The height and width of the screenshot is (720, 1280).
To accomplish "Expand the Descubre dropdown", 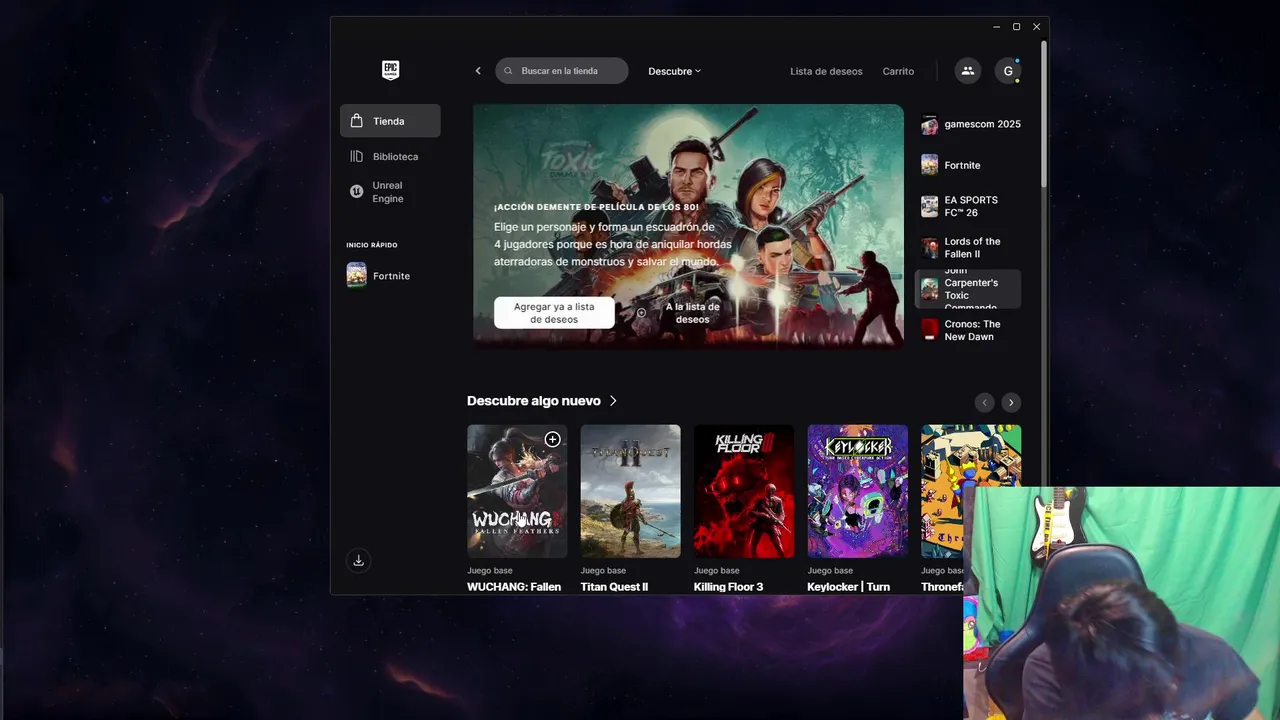I will 675,71.
